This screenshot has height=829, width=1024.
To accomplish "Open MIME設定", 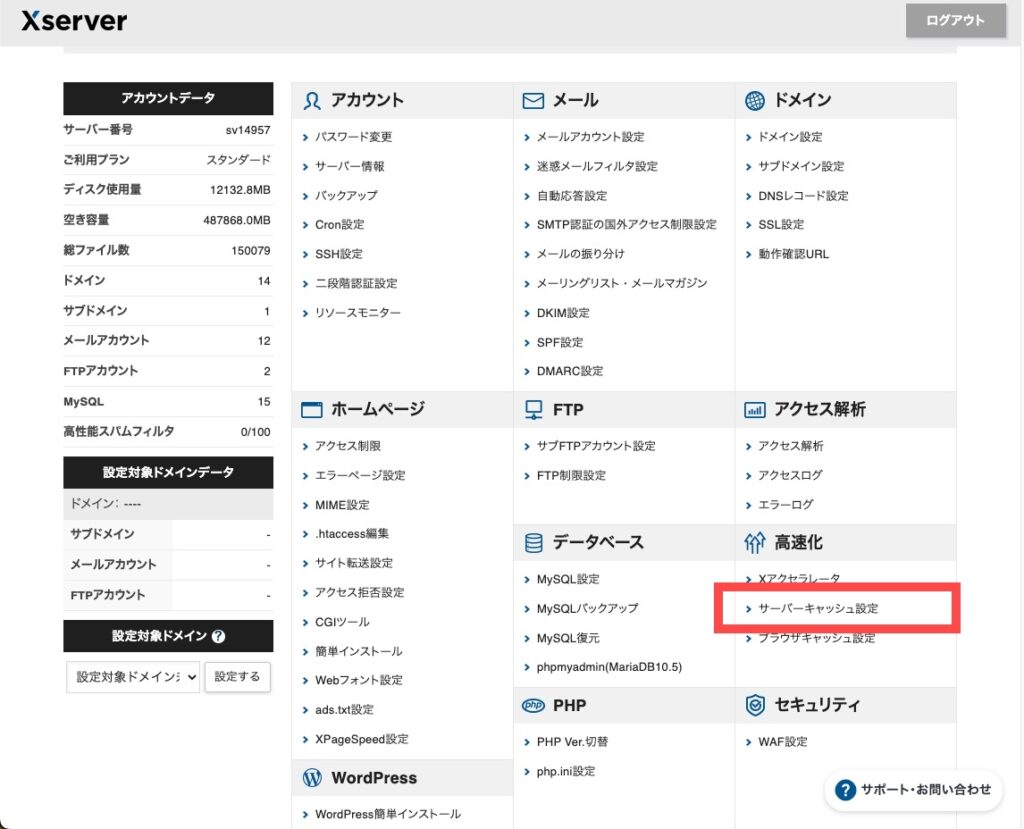I will pos(342,505).
